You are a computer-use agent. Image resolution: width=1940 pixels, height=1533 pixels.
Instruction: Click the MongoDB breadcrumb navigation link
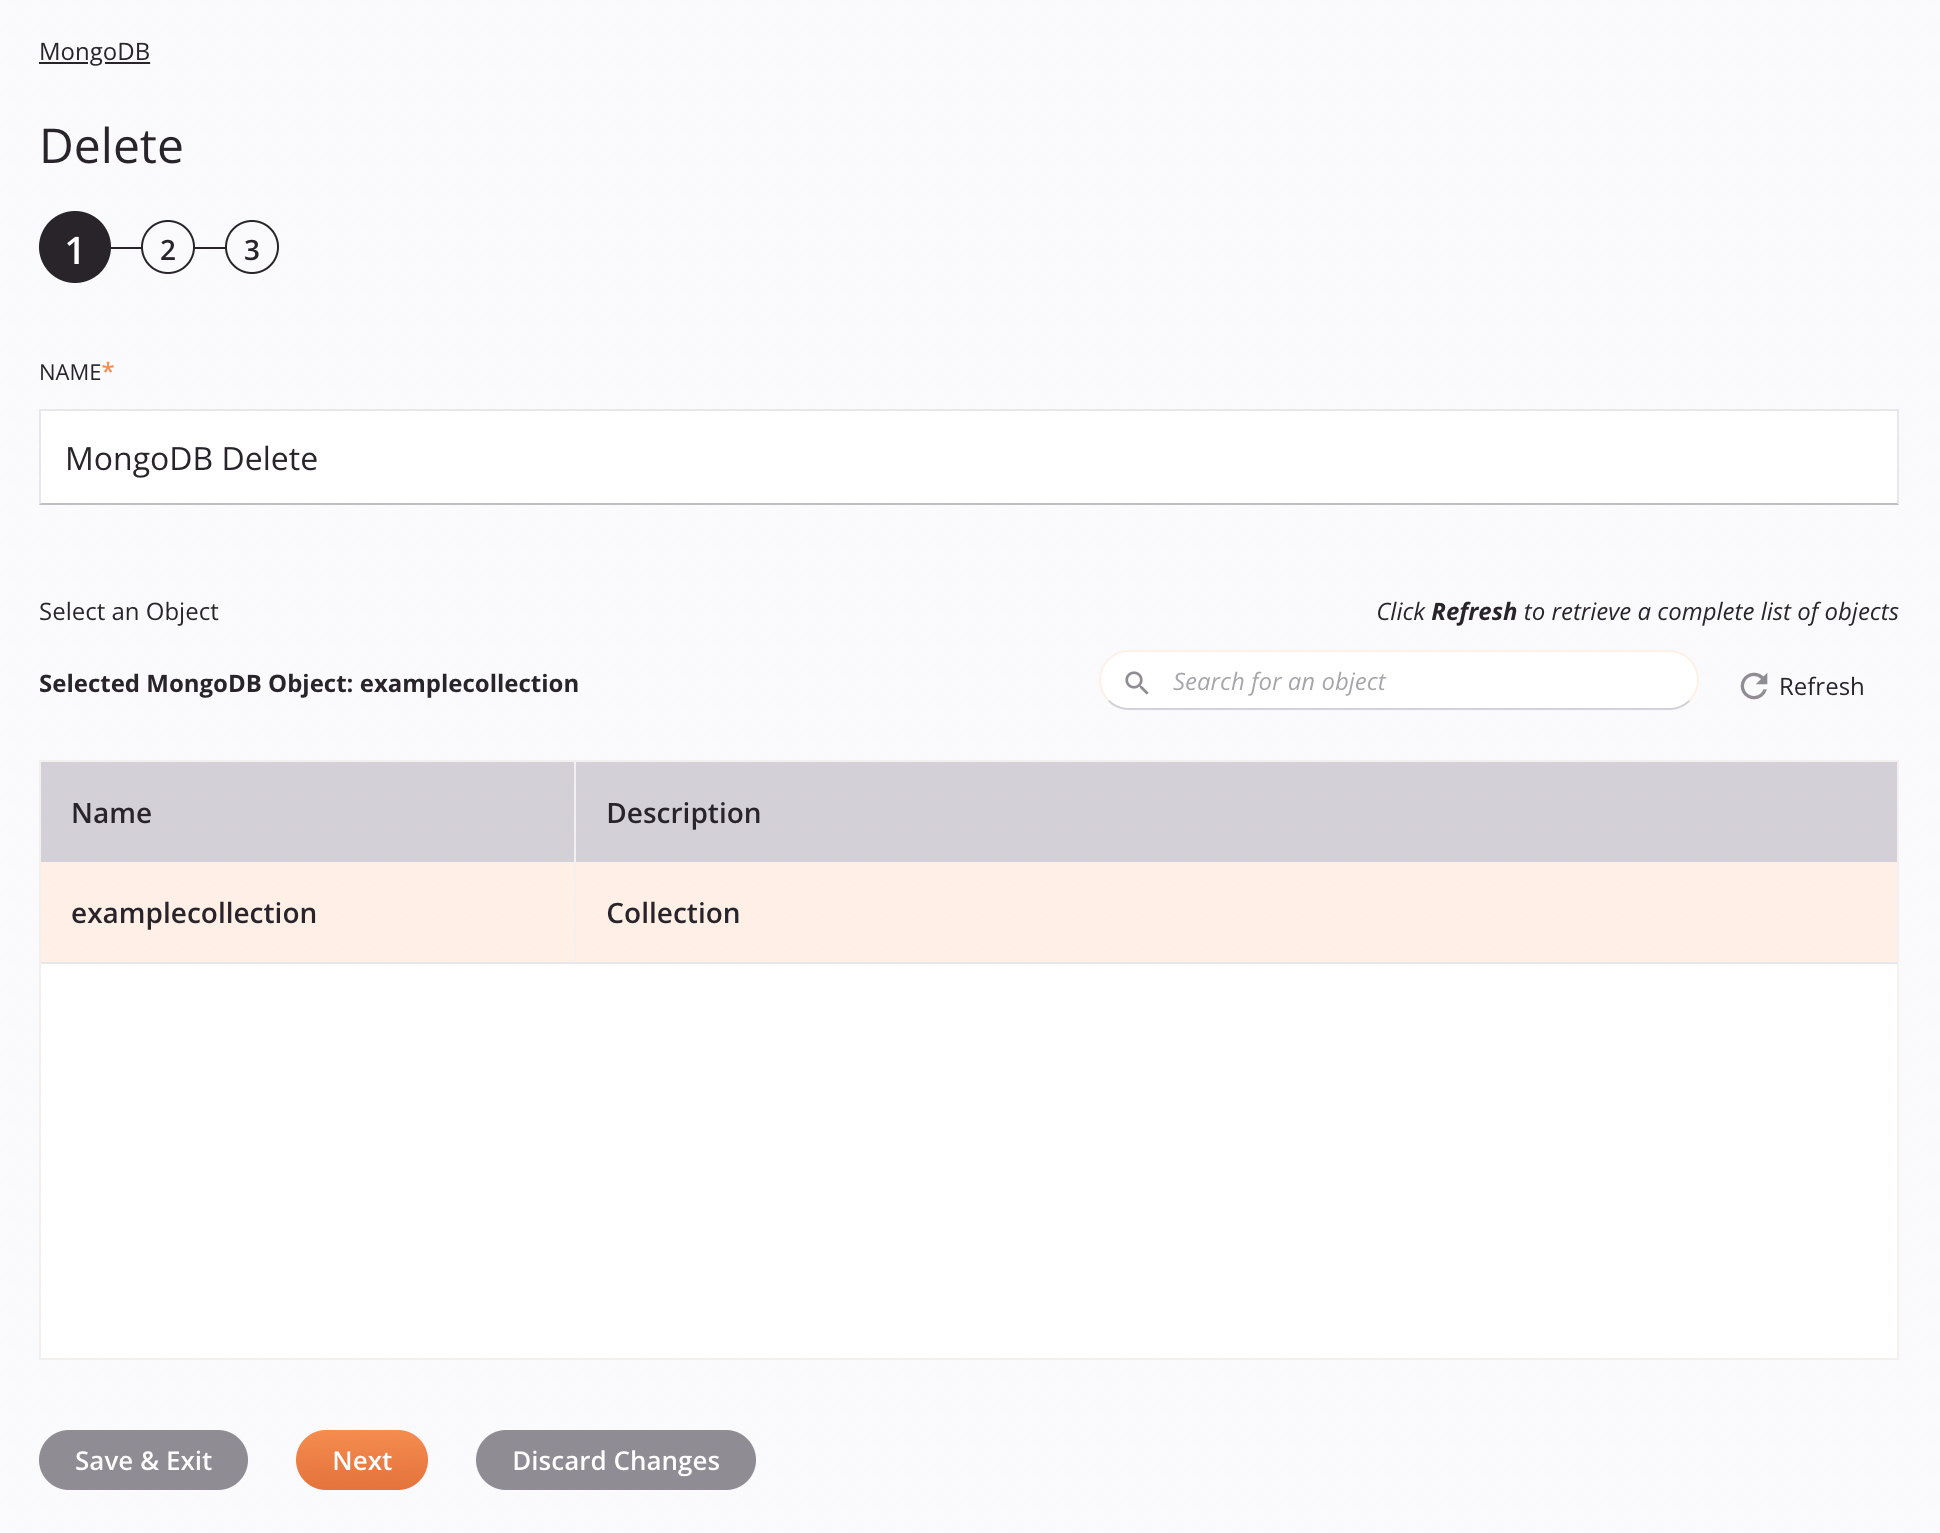pyautogui.click(x=94, y=50)
